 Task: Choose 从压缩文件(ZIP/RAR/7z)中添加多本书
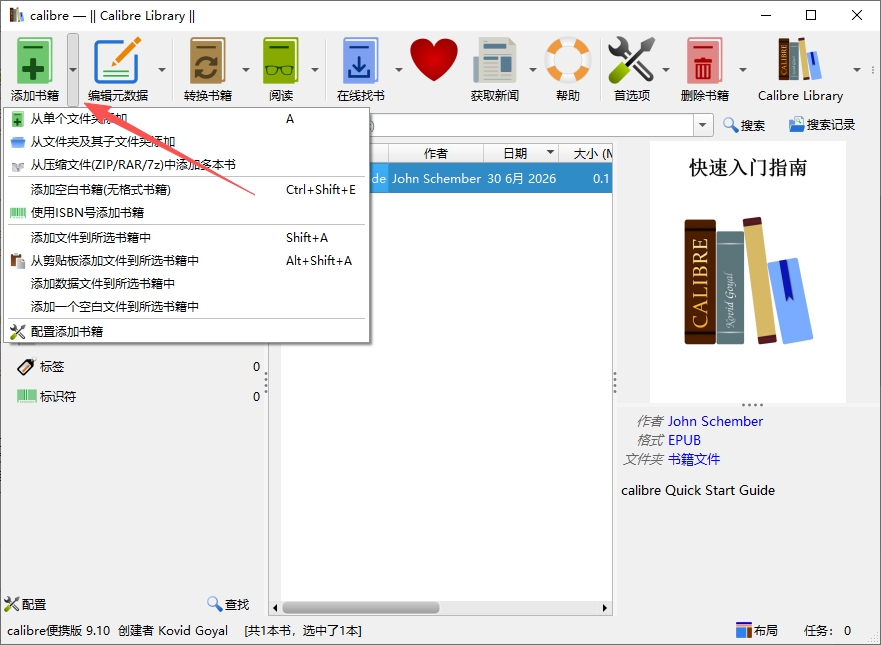187,165
